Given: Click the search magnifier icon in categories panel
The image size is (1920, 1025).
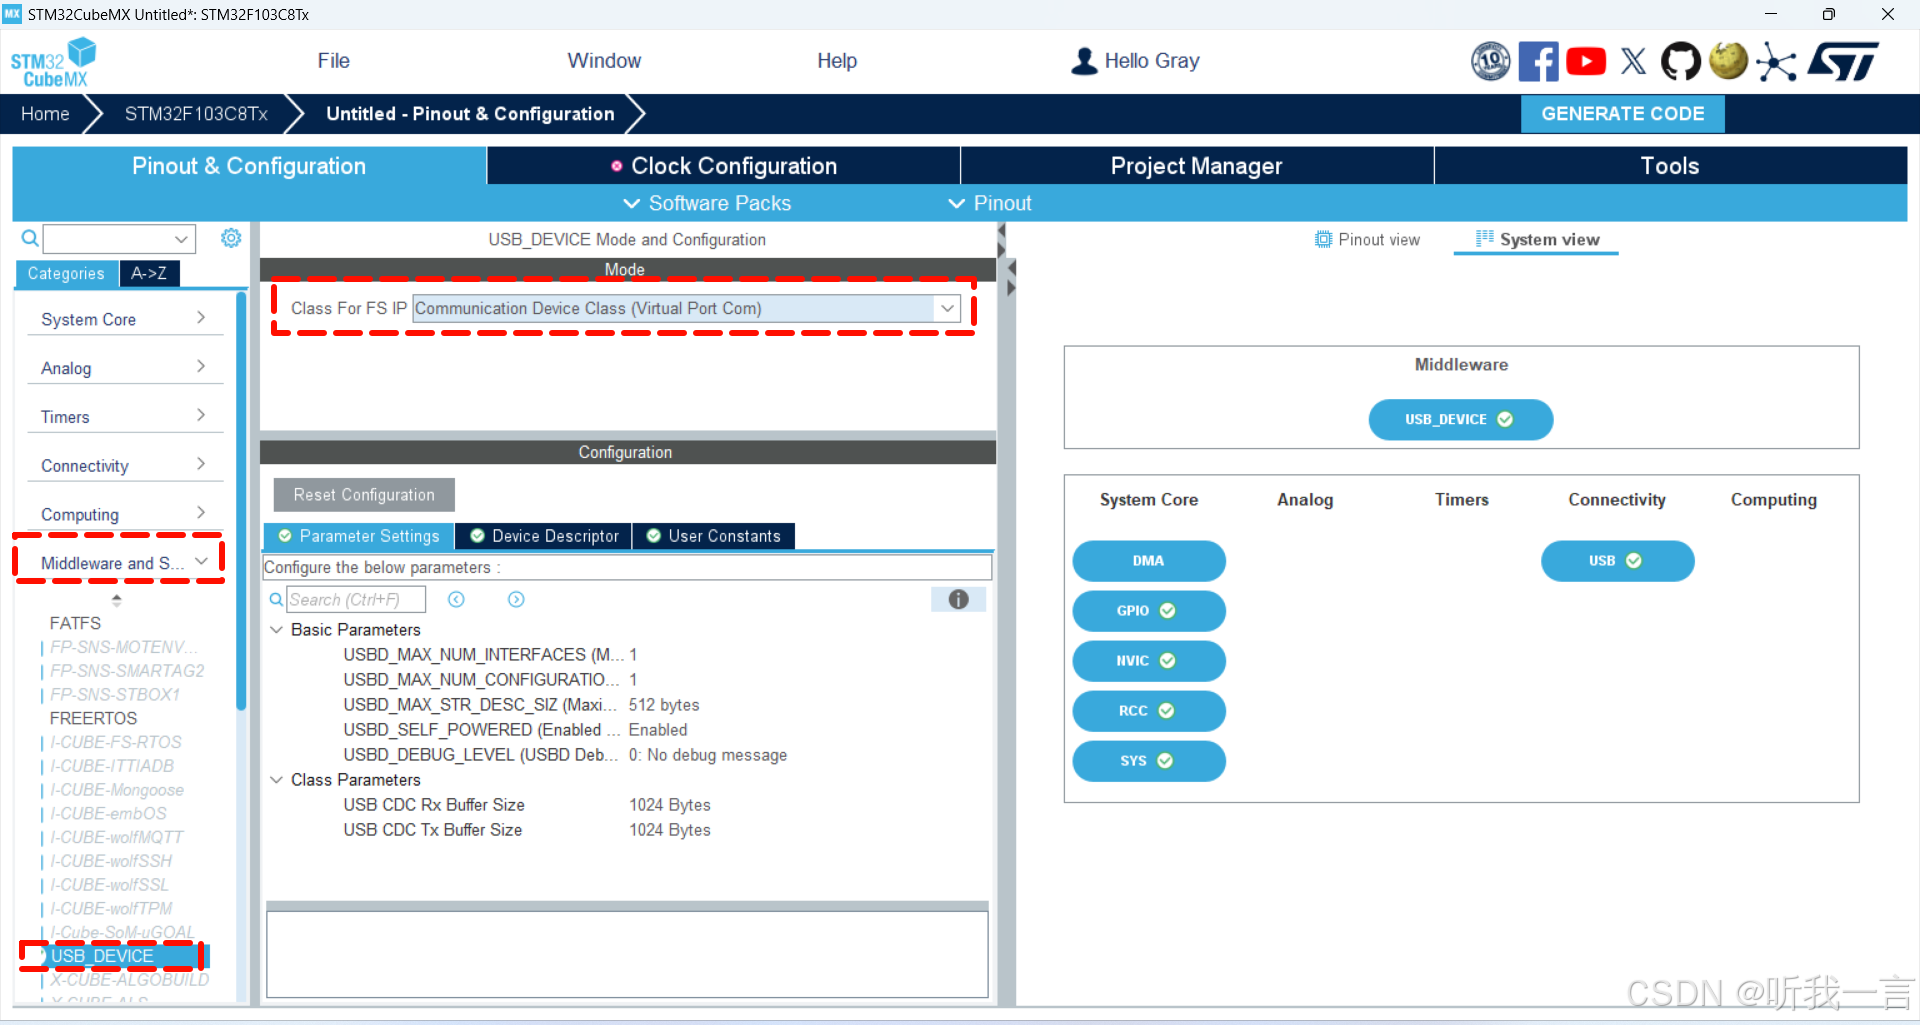Looking at the screenshot, I should click(x=30, y=238).
